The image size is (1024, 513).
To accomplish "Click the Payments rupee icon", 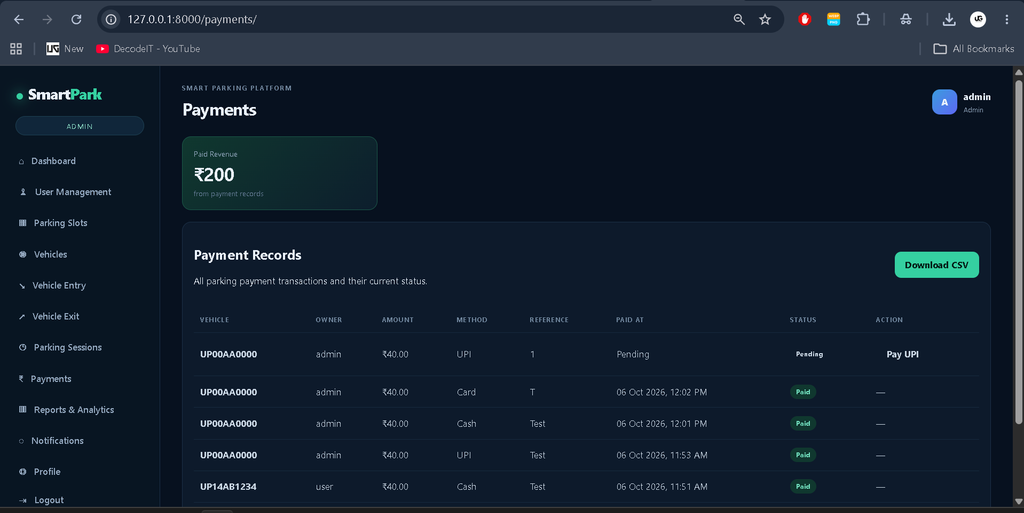I will pos(21,379).
